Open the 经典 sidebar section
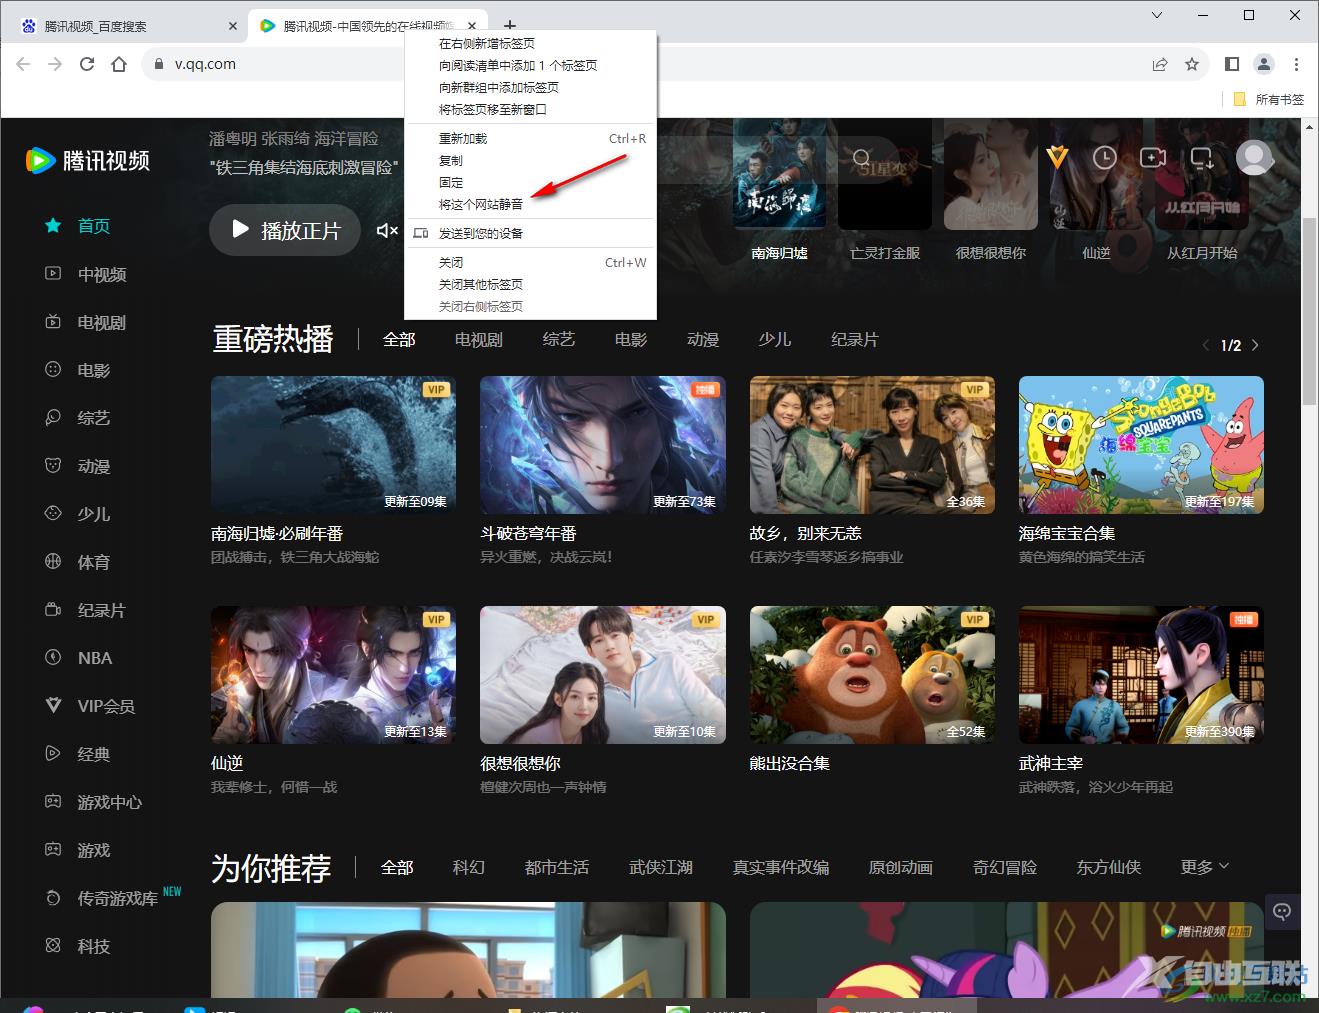The height and width of the screenshot is (1013, 1319). (x=78, y=754)
